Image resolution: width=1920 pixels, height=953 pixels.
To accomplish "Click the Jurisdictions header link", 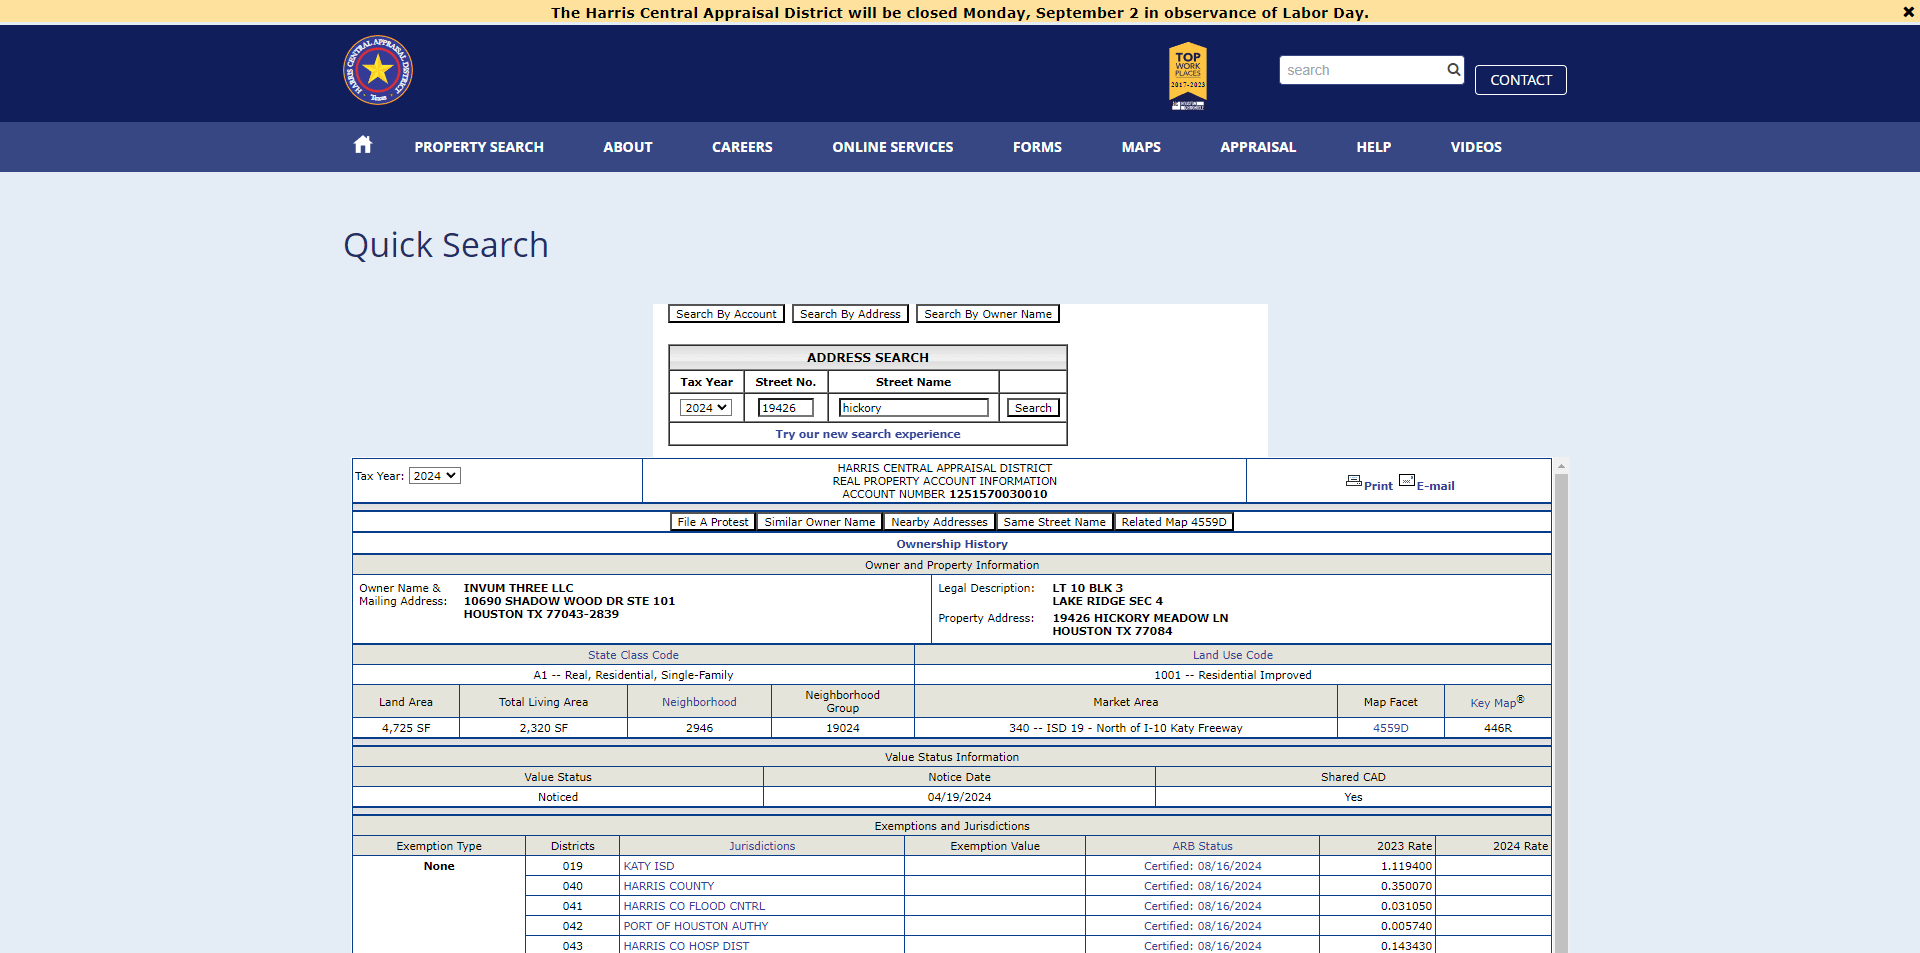I will (x=762, y=846).
